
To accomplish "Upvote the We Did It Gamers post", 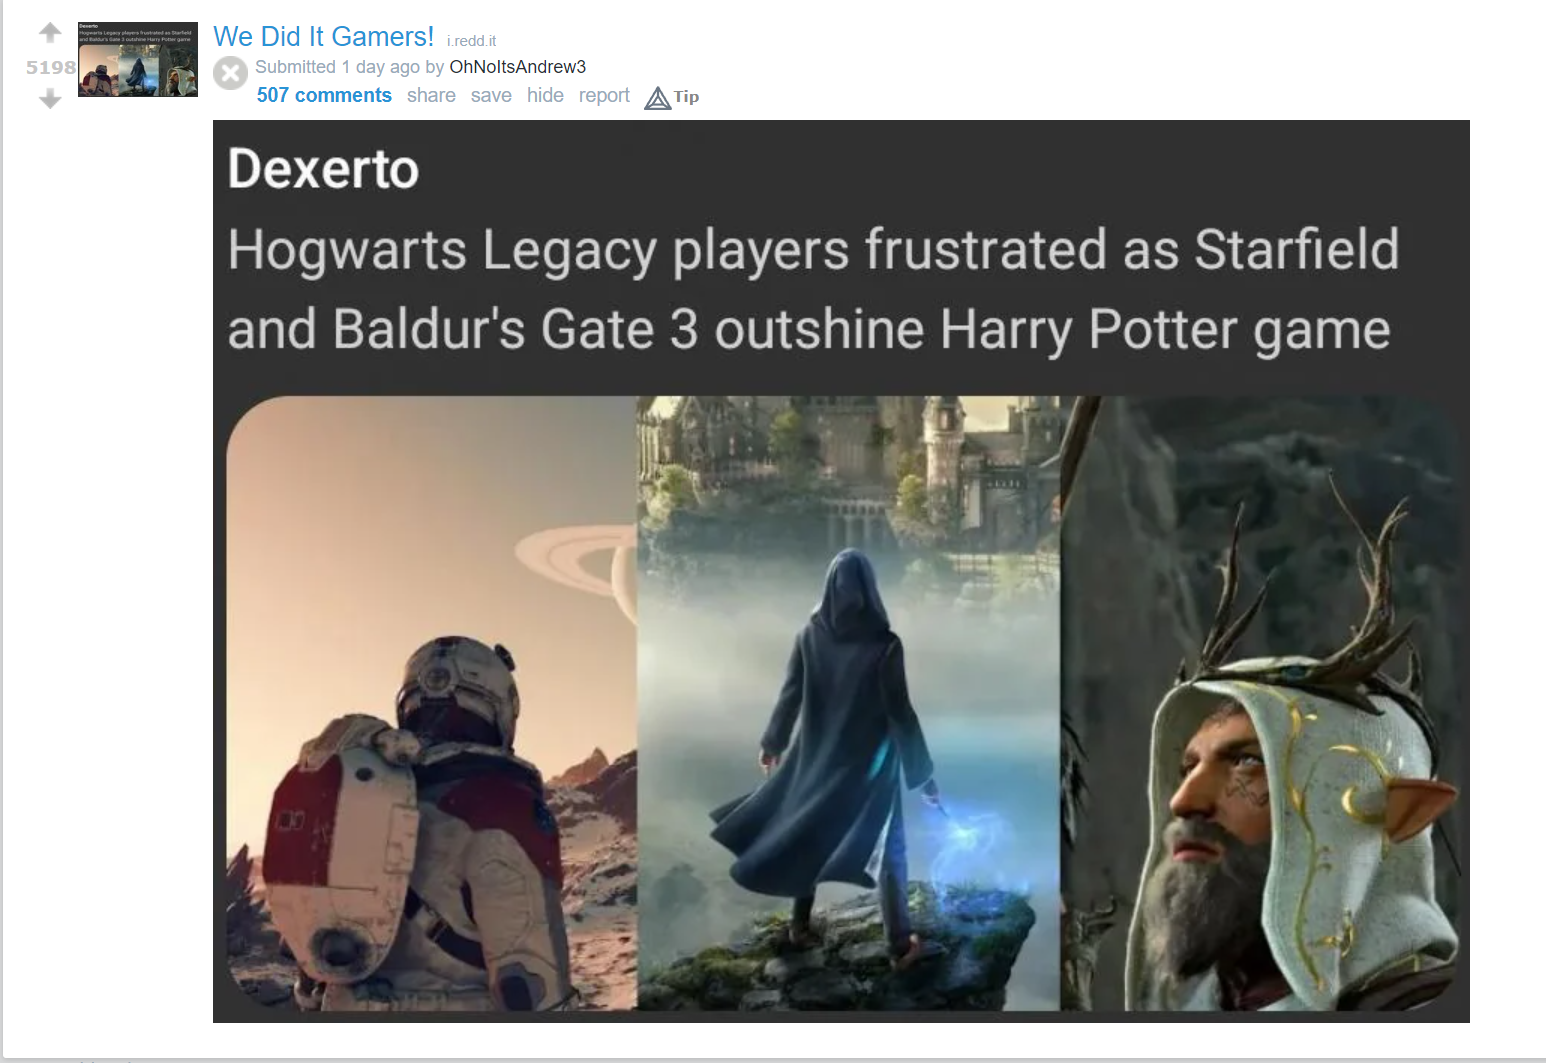I will point(50,33).
